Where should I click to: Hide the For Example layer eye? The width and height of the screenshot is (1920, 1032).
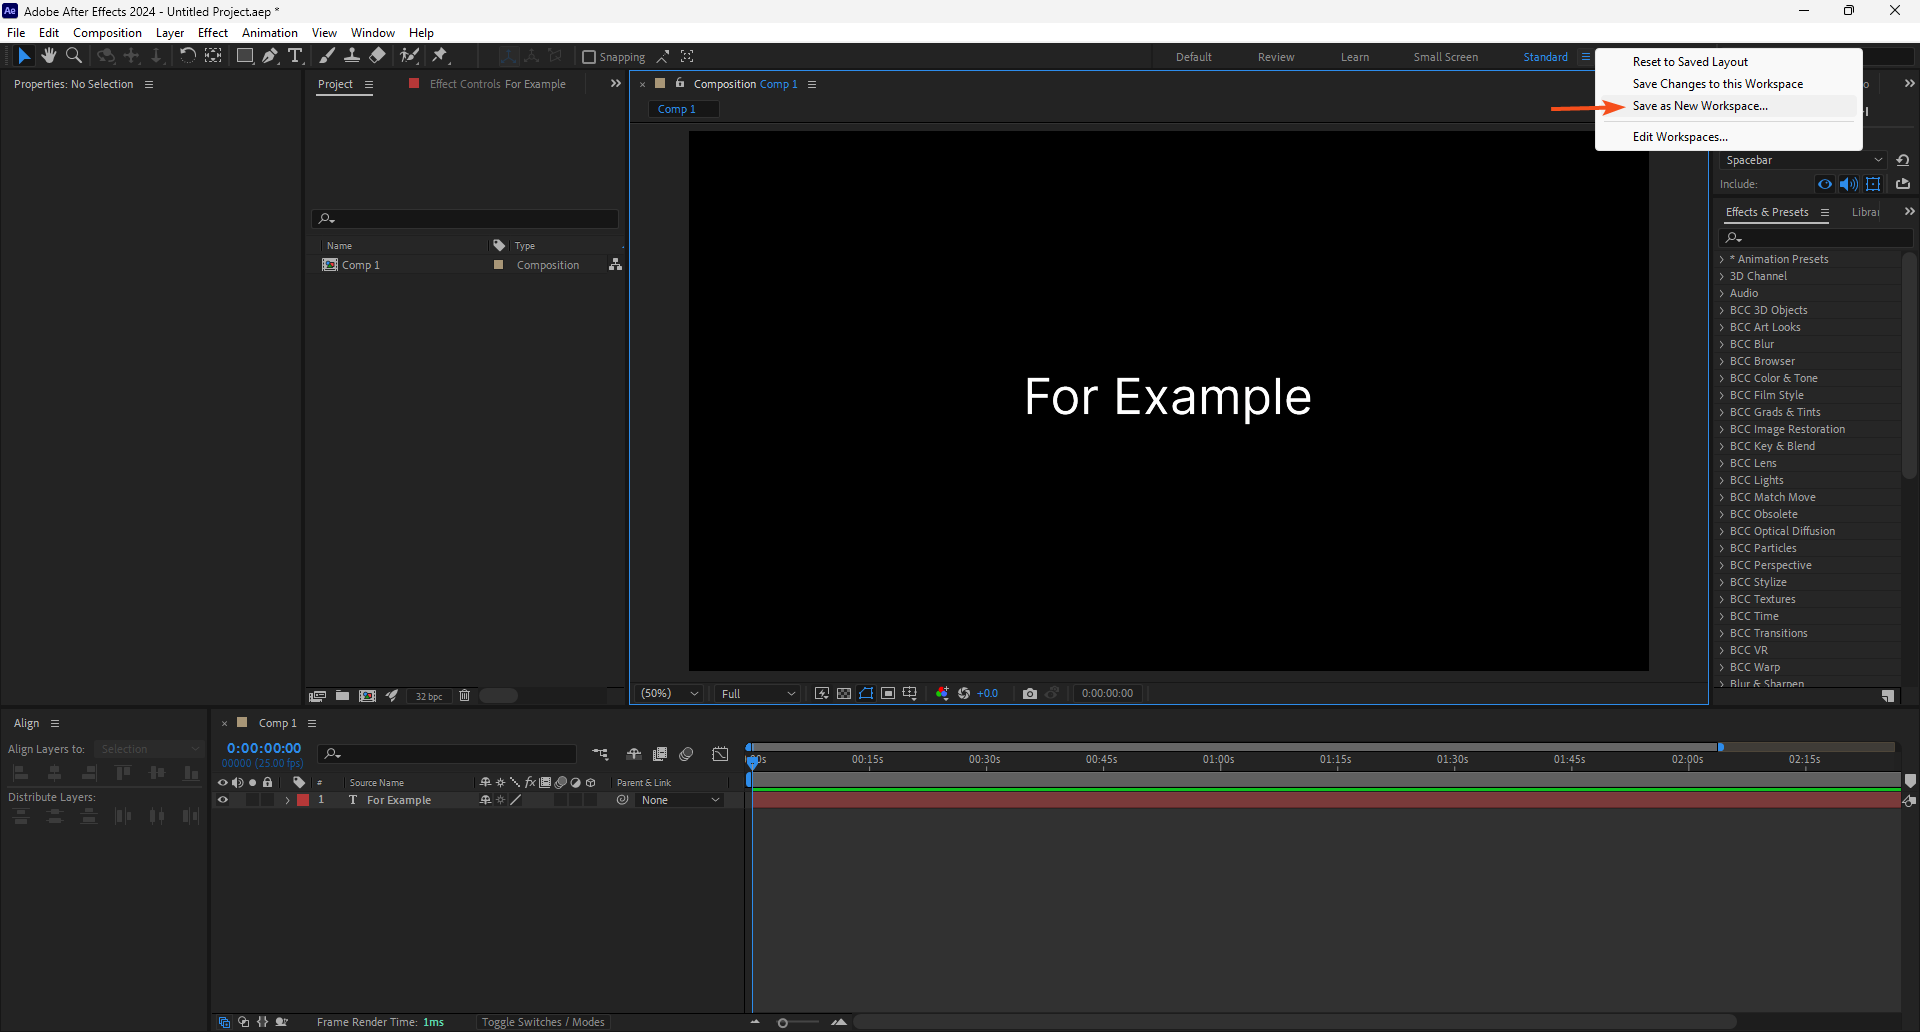coord(223,800)
